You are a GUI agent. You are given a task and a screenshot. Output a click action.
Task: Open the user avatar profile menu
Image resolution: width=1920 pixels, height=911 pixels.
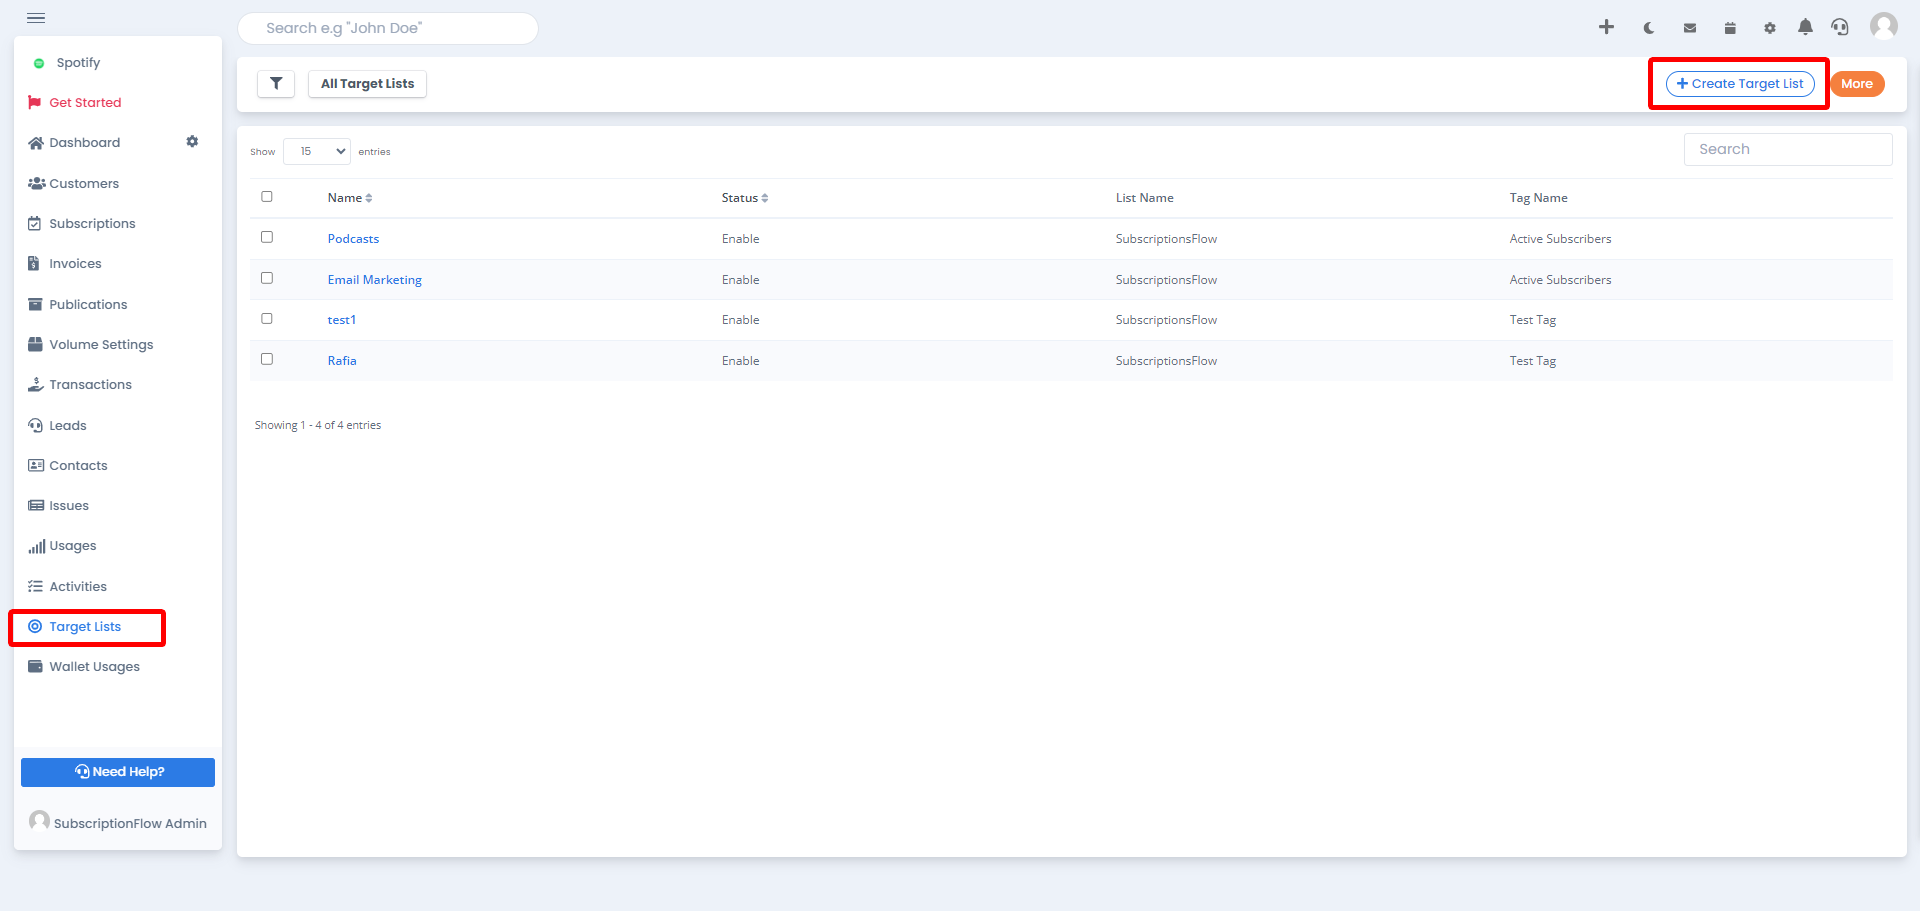tap(1884, 26)
